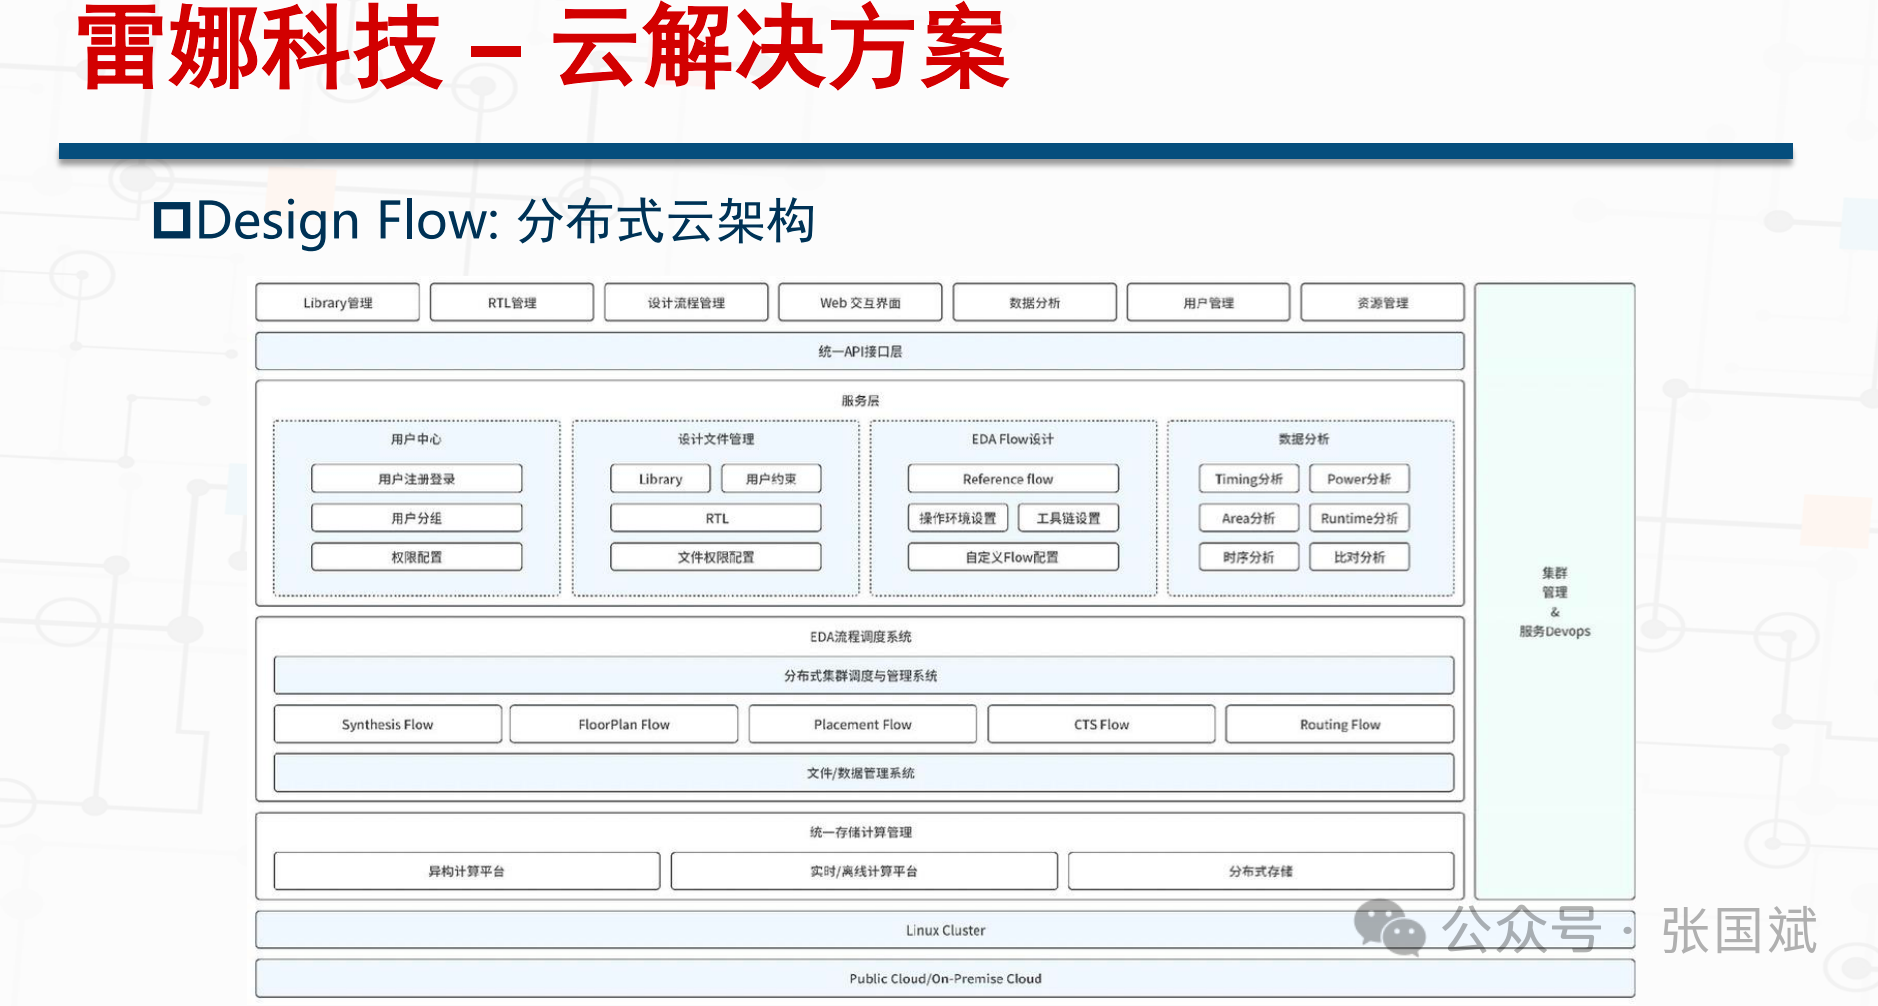Select the 文件权限配置 box

(716, 557)
